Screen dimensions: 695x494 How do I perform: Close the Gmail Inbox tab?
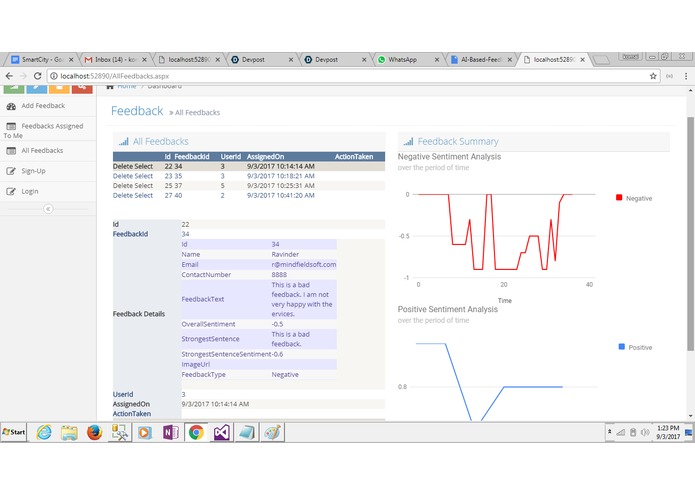coord(144,60)
